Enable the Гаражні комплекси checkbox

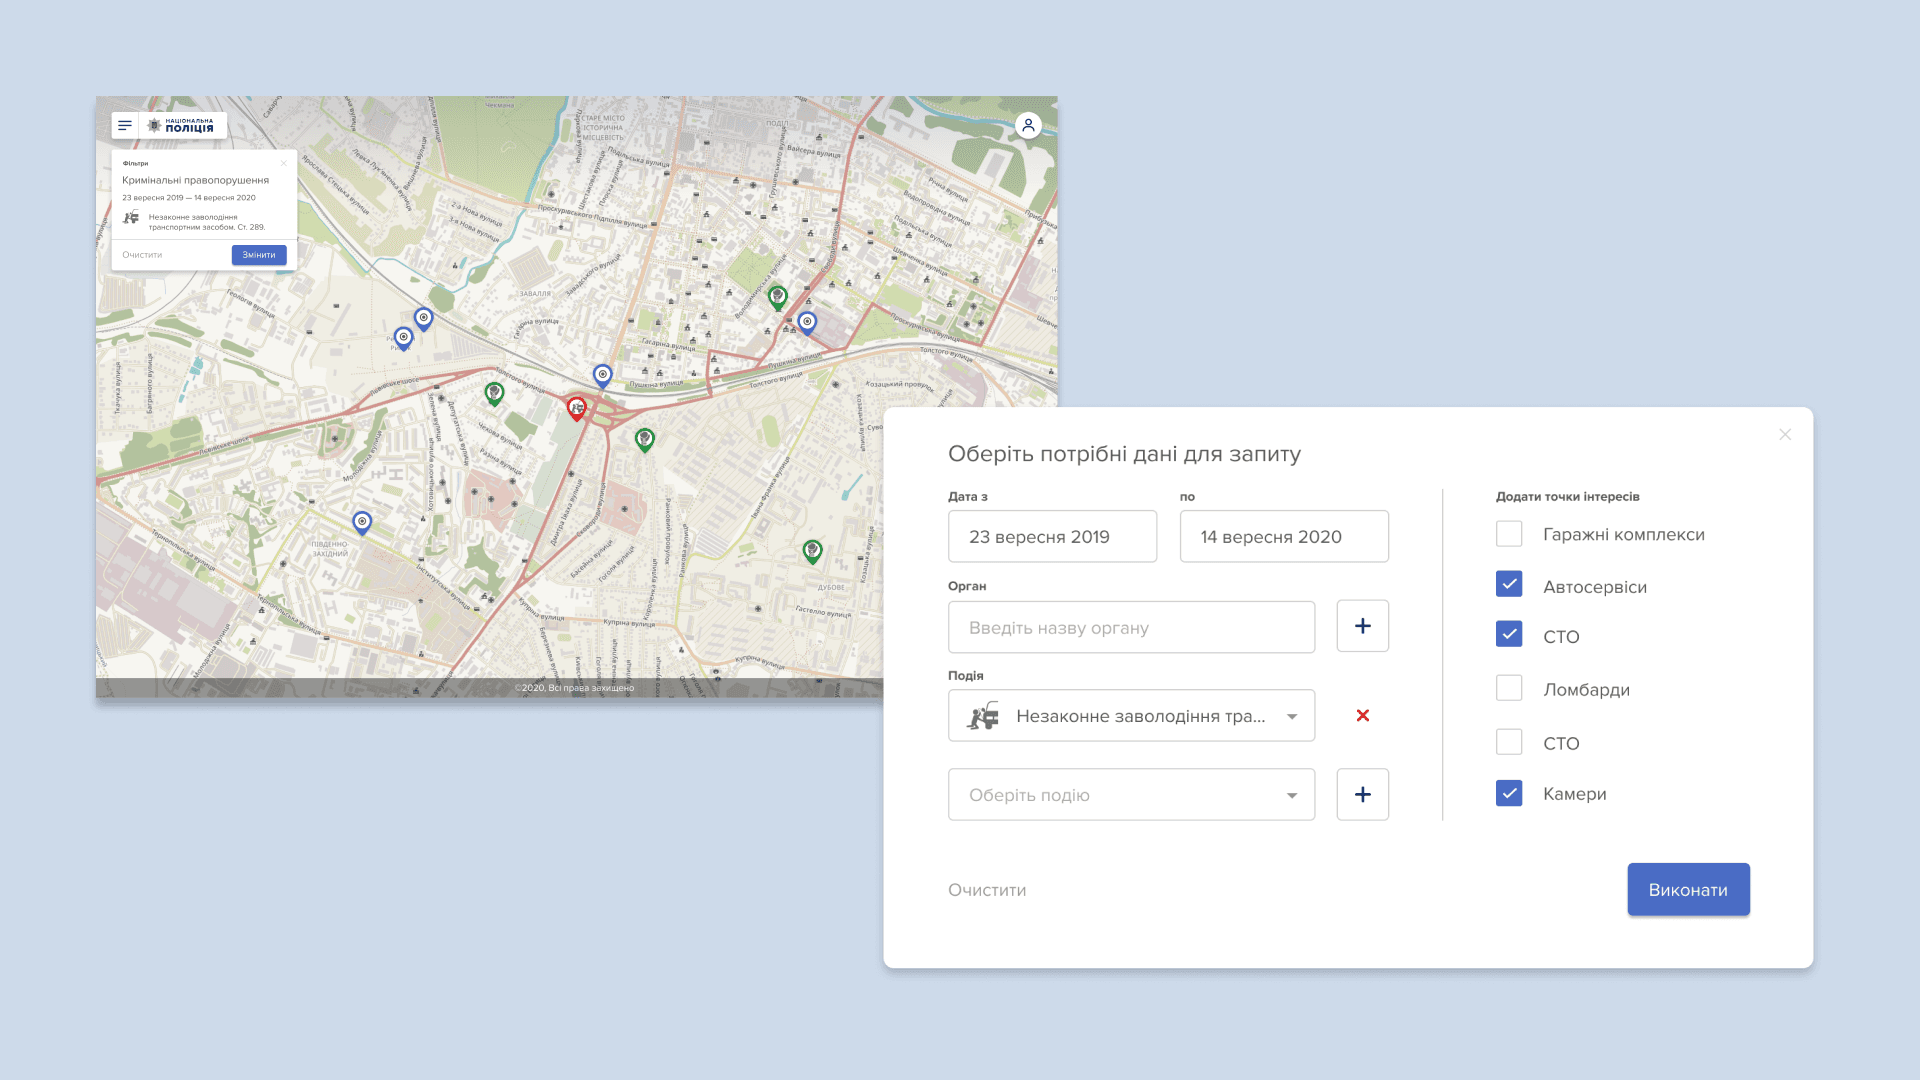[x=1509, y=534]
